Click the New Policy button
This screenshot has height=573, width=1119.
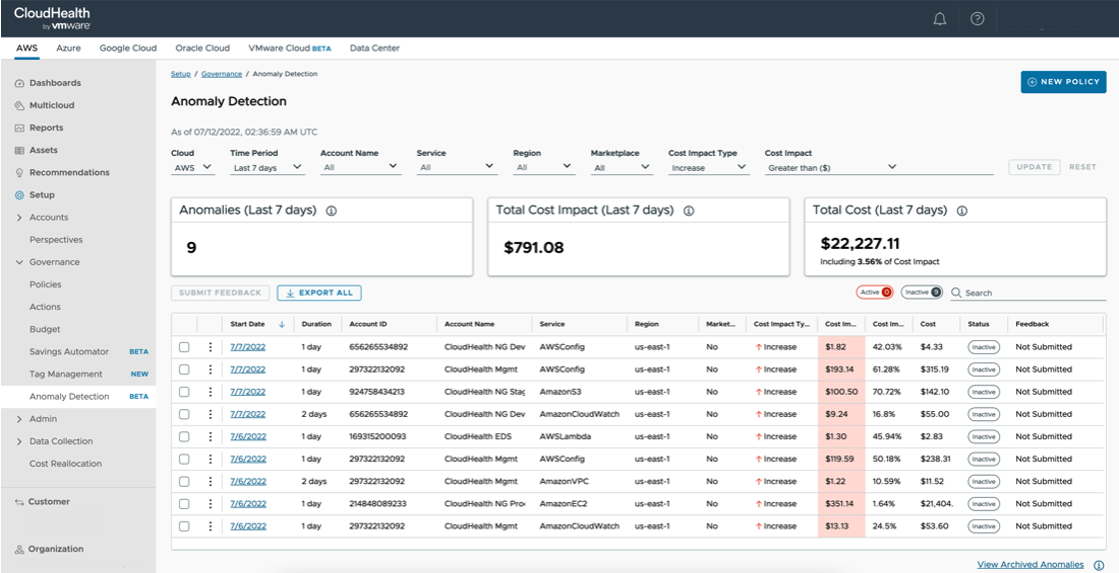pyautogui.click(x=1063, y=82)
